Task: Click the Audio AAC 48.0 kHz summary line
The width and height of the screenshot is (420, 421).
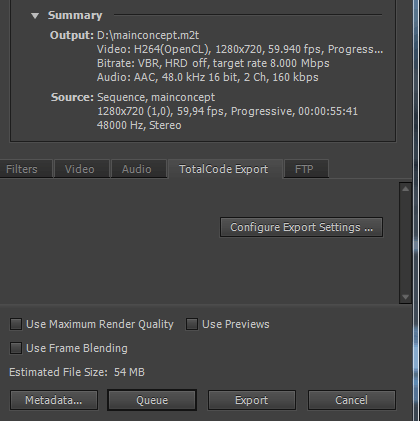Action: point(208,77)
